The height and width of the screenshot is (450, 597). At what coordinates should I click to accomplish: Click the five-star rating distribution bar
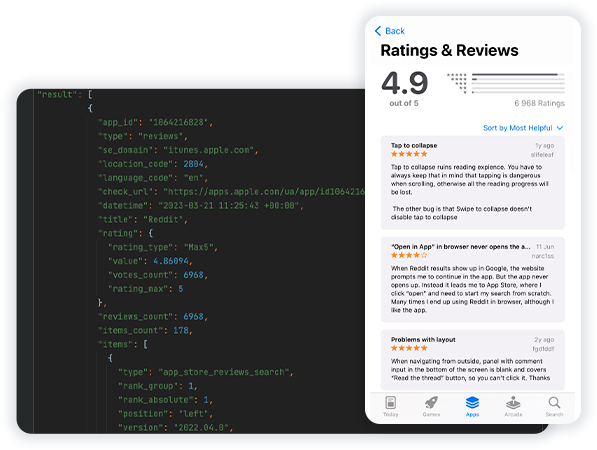coord(518,75)
